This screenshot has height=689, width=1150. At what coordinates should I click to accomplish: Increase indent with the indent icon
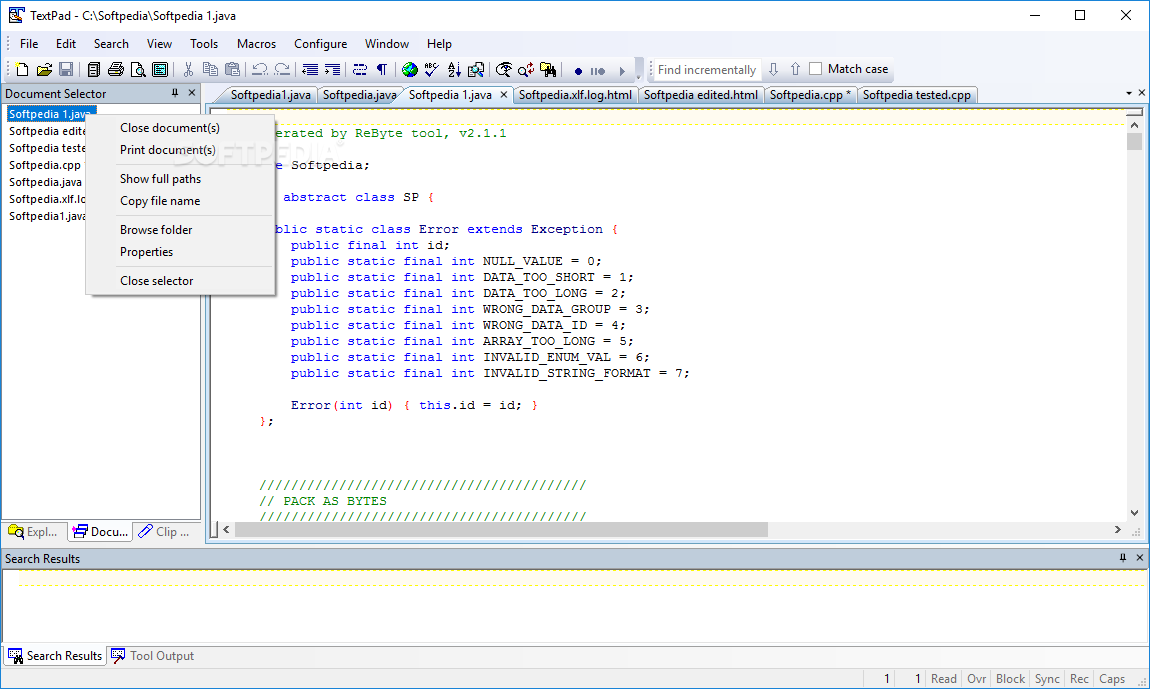332,70
